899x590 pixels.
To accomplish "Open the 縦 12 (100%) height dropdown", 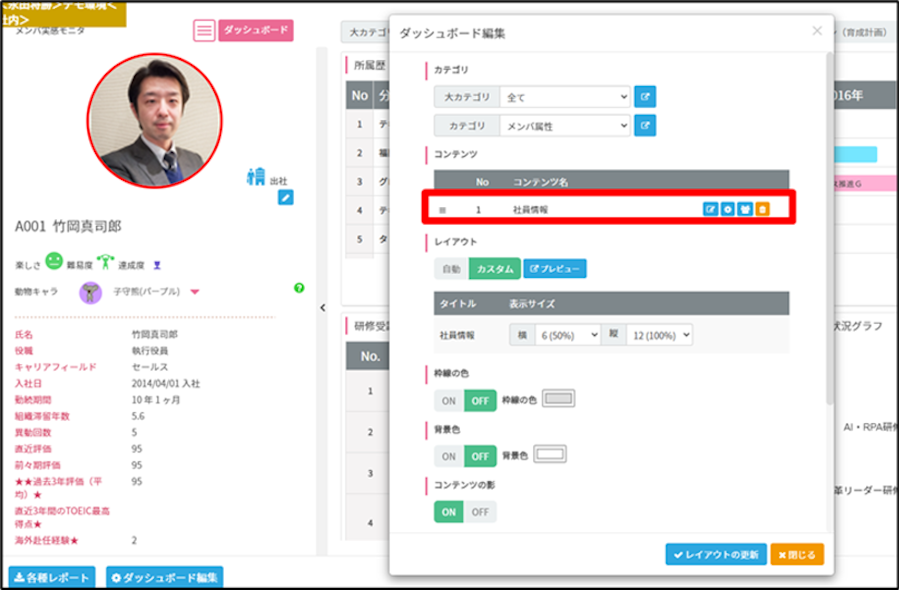I will tap(659, 335).
